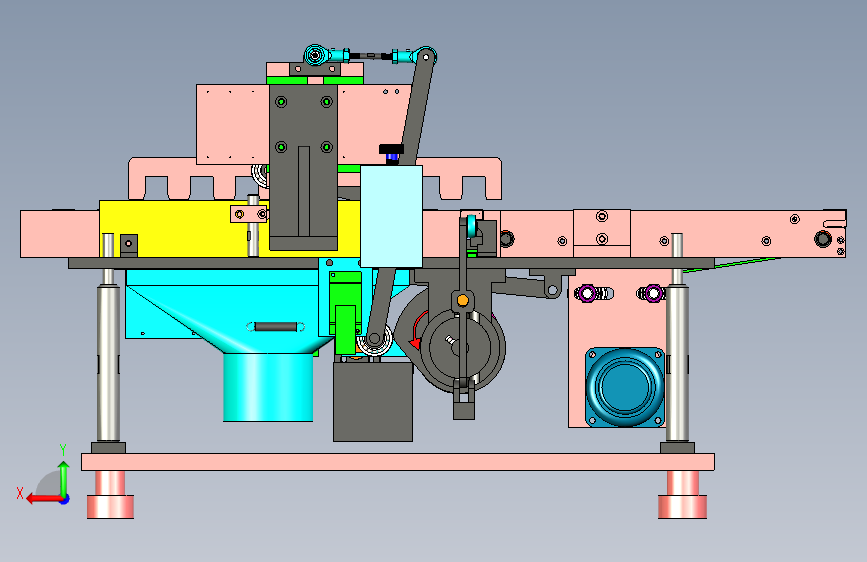The image size is (867, 562).
Task: Pick the black knob above the pale blue box
Action: tap(391, 149)
